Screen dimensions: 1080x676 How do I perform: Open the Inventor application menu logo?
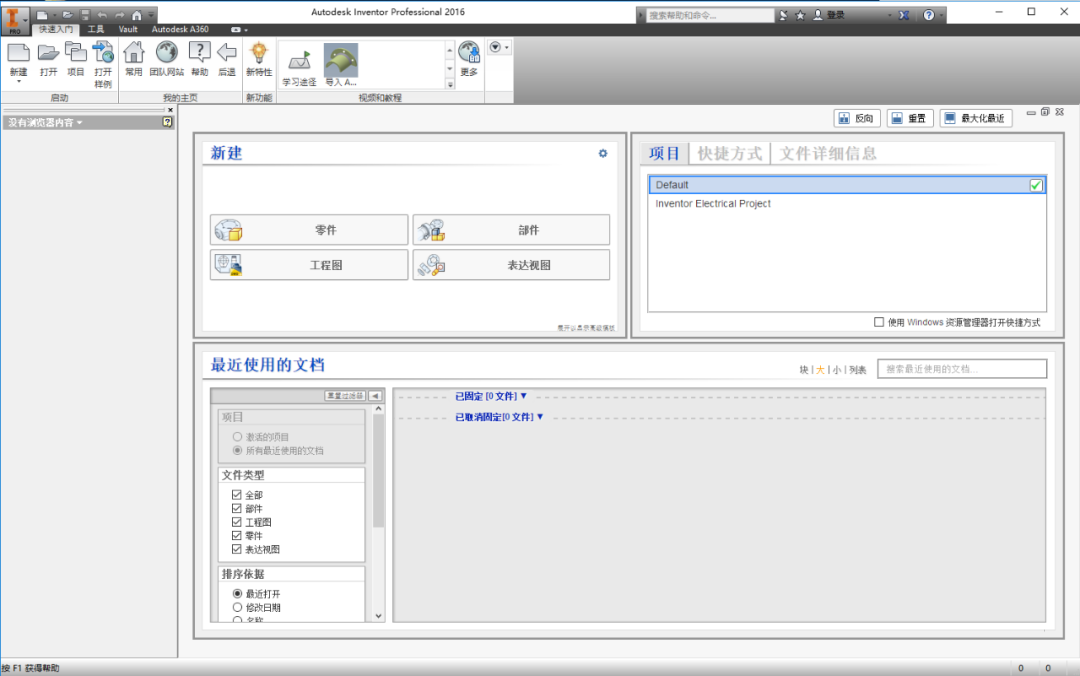[14, 19]
